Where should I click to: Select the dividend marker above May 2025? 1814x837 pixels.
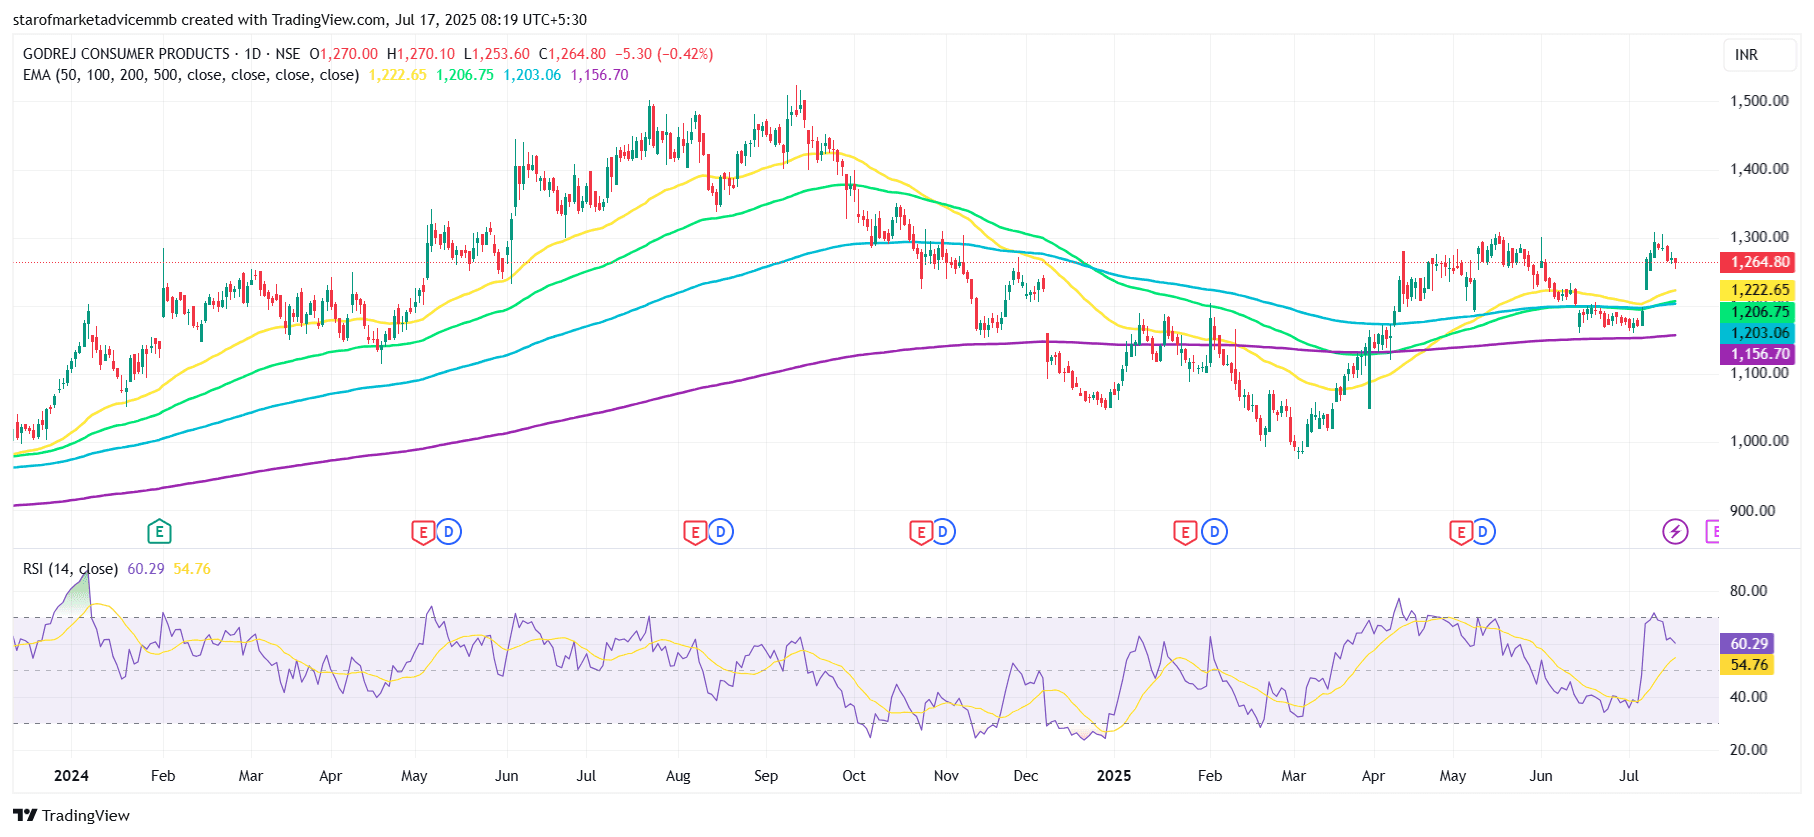coord(1483,532)
